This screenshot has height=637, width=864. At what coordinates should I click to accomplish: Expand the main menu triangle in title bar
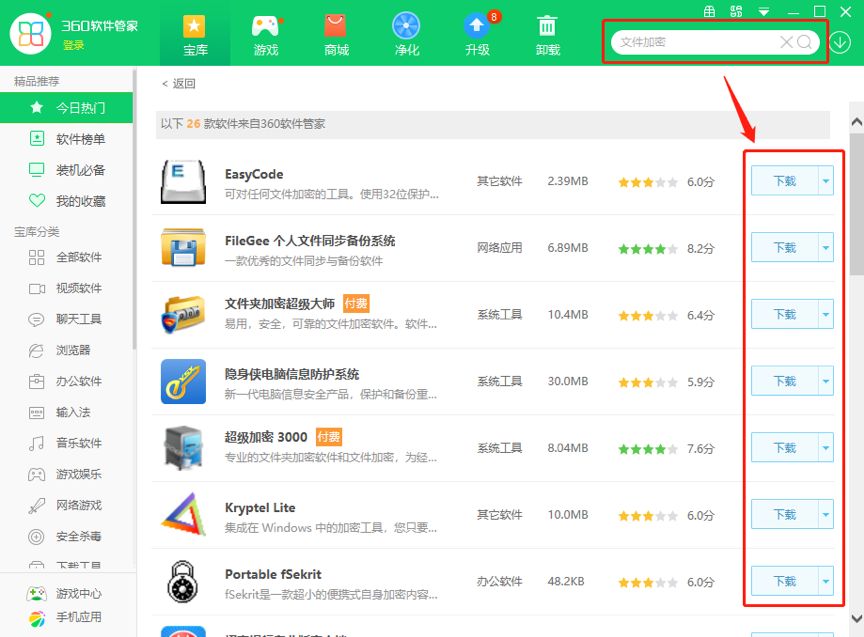763,11
